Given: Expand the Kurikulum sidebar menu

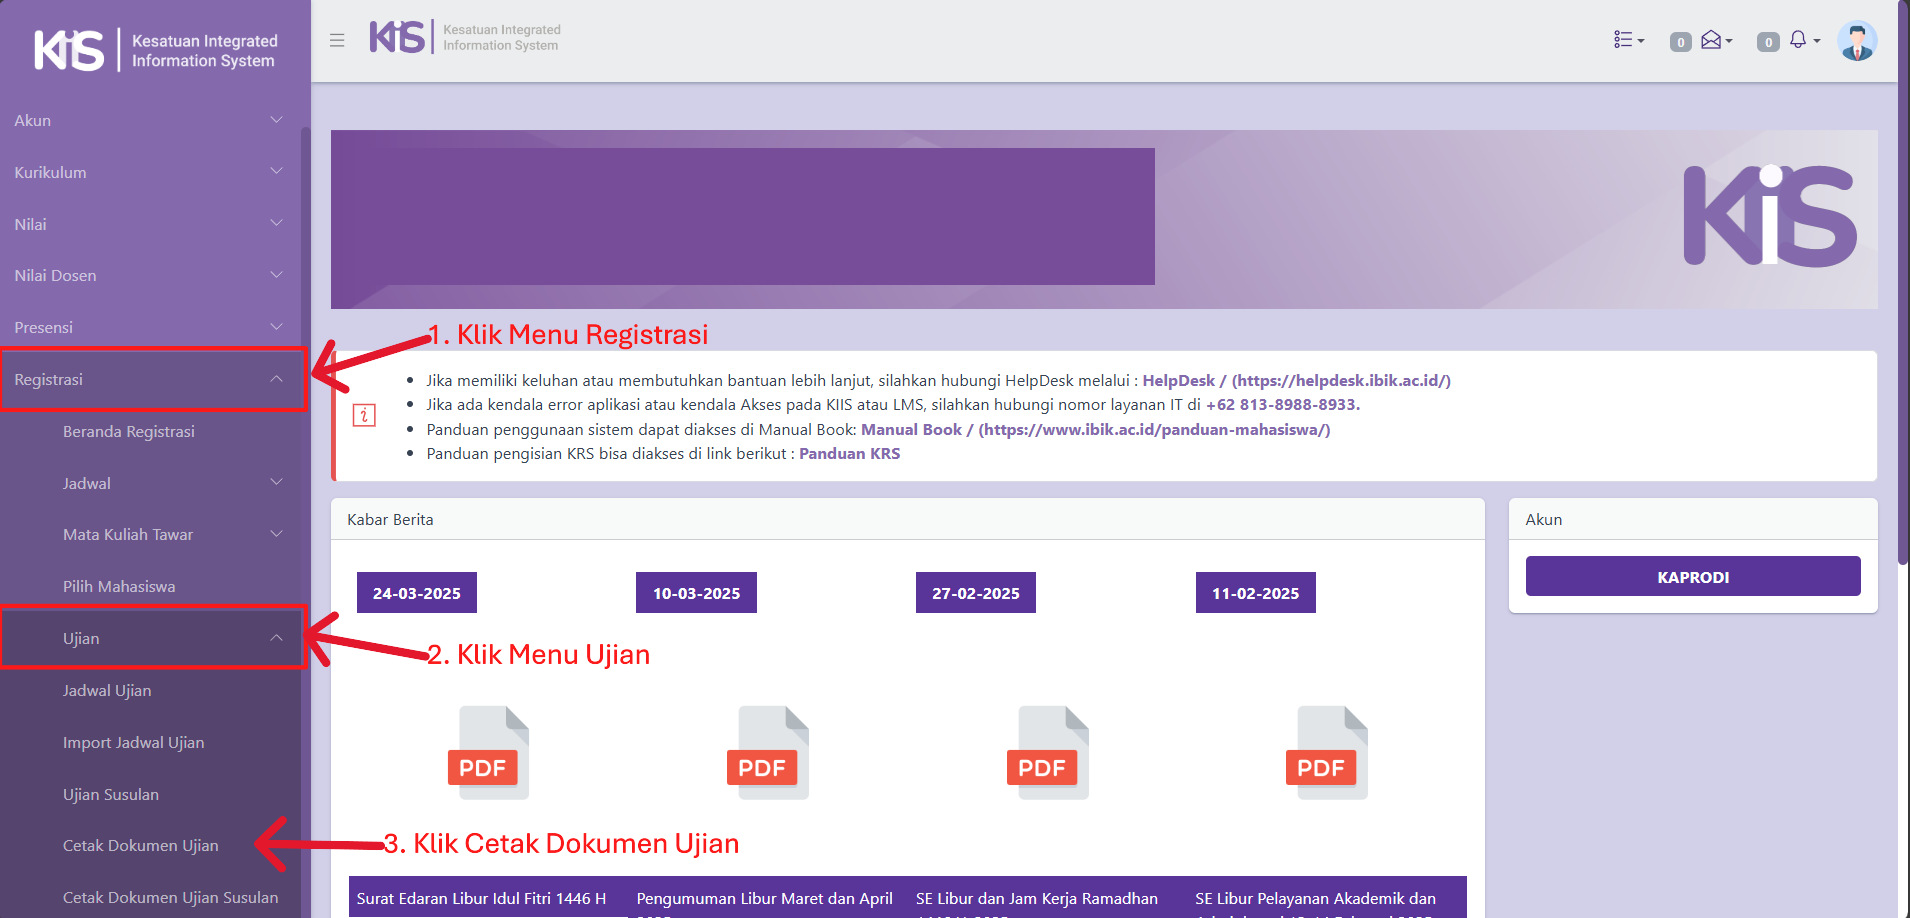Looking at the screenshot, I should click(148, 172).
